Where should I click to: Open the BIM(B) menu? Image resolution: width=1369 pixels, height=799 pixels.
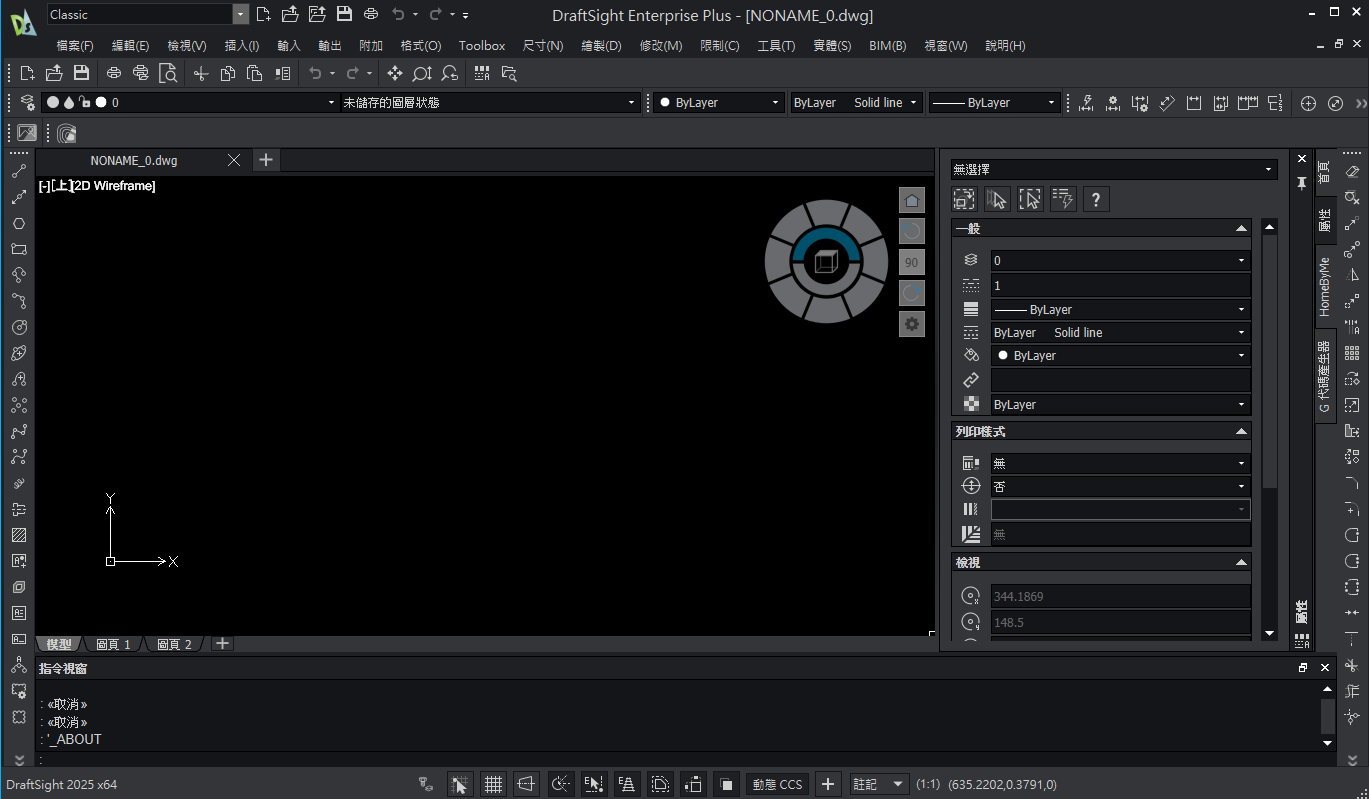[x=888, y=46]
